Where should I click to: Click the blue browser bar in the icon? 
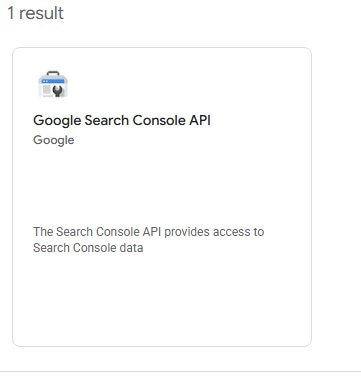pyautogui.click(x=53, y=81)
